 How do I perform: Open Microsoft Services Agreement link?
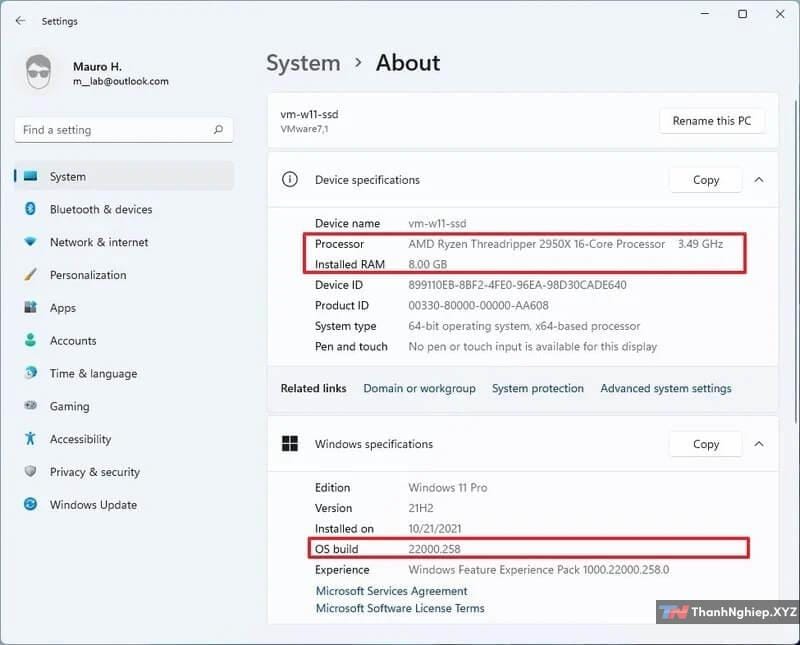[x=391, y=591]
